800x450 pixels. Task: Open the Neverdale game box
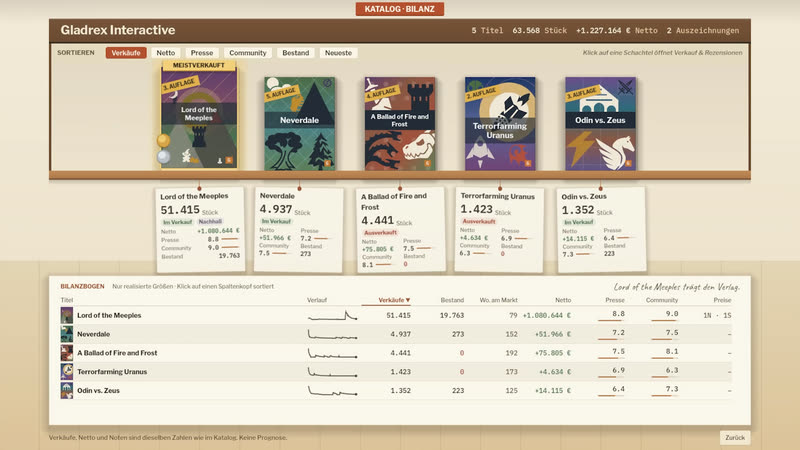tap(299, 123)
